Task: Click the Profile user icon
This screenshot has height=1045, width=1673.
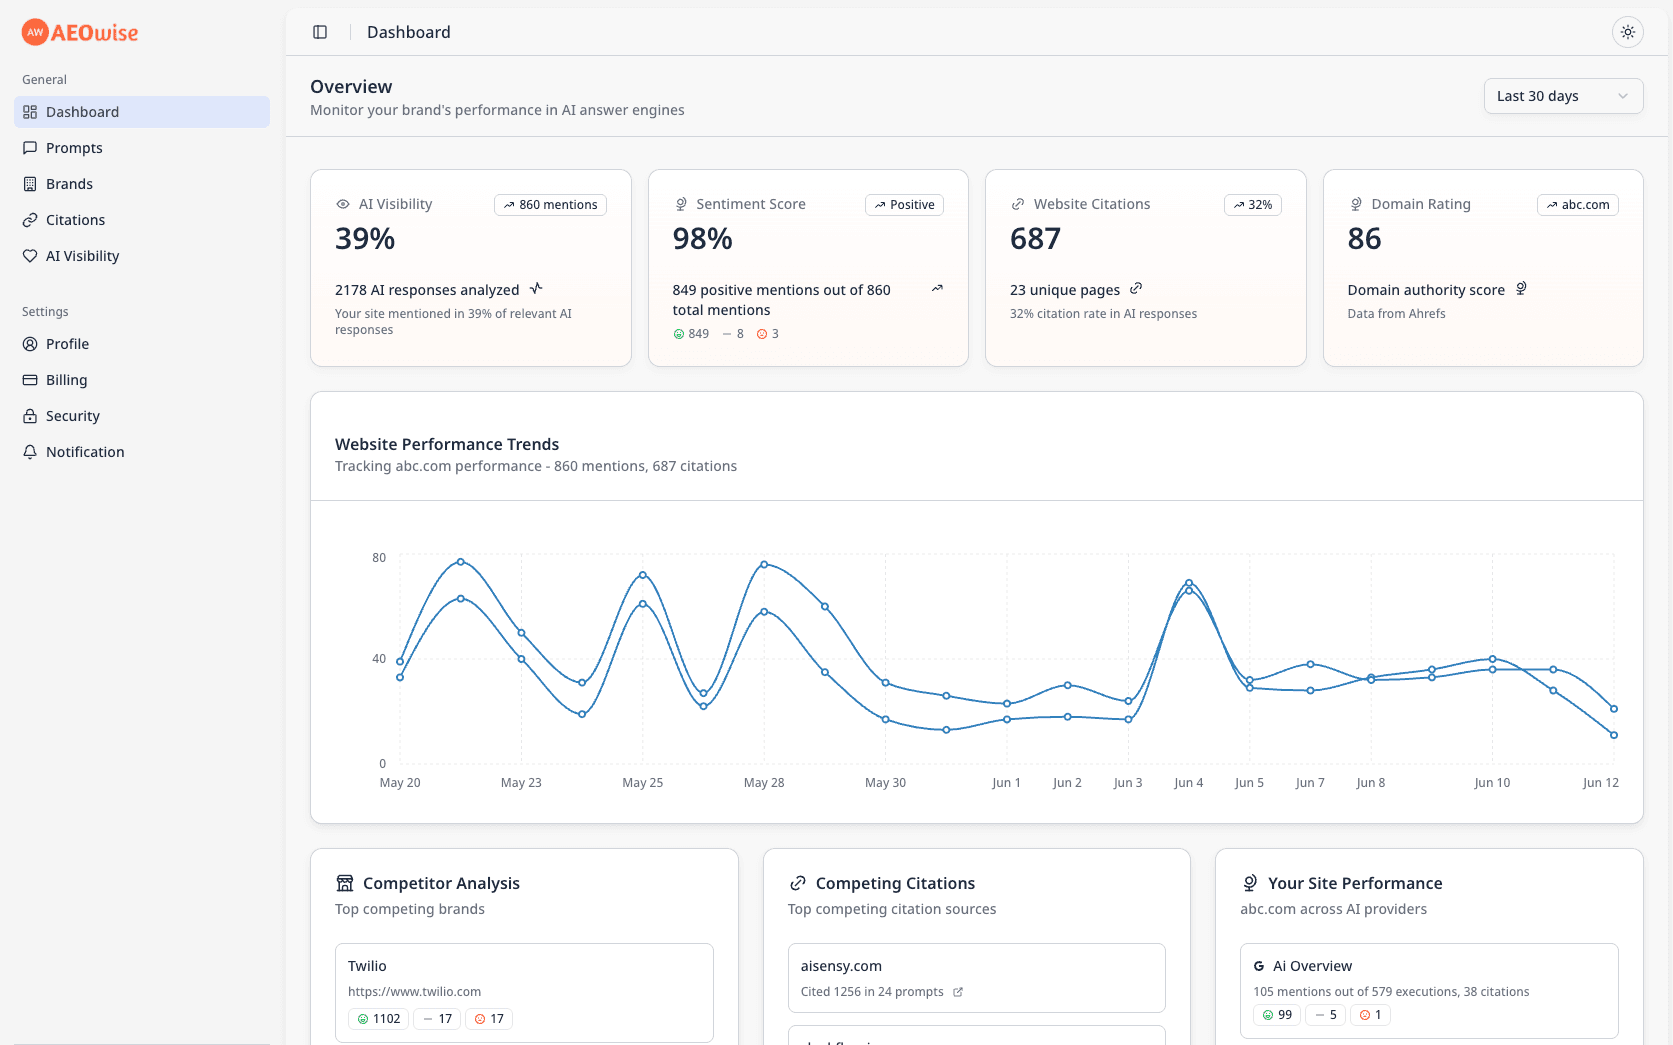Action: pyautogui.click(x=30, y=344)
